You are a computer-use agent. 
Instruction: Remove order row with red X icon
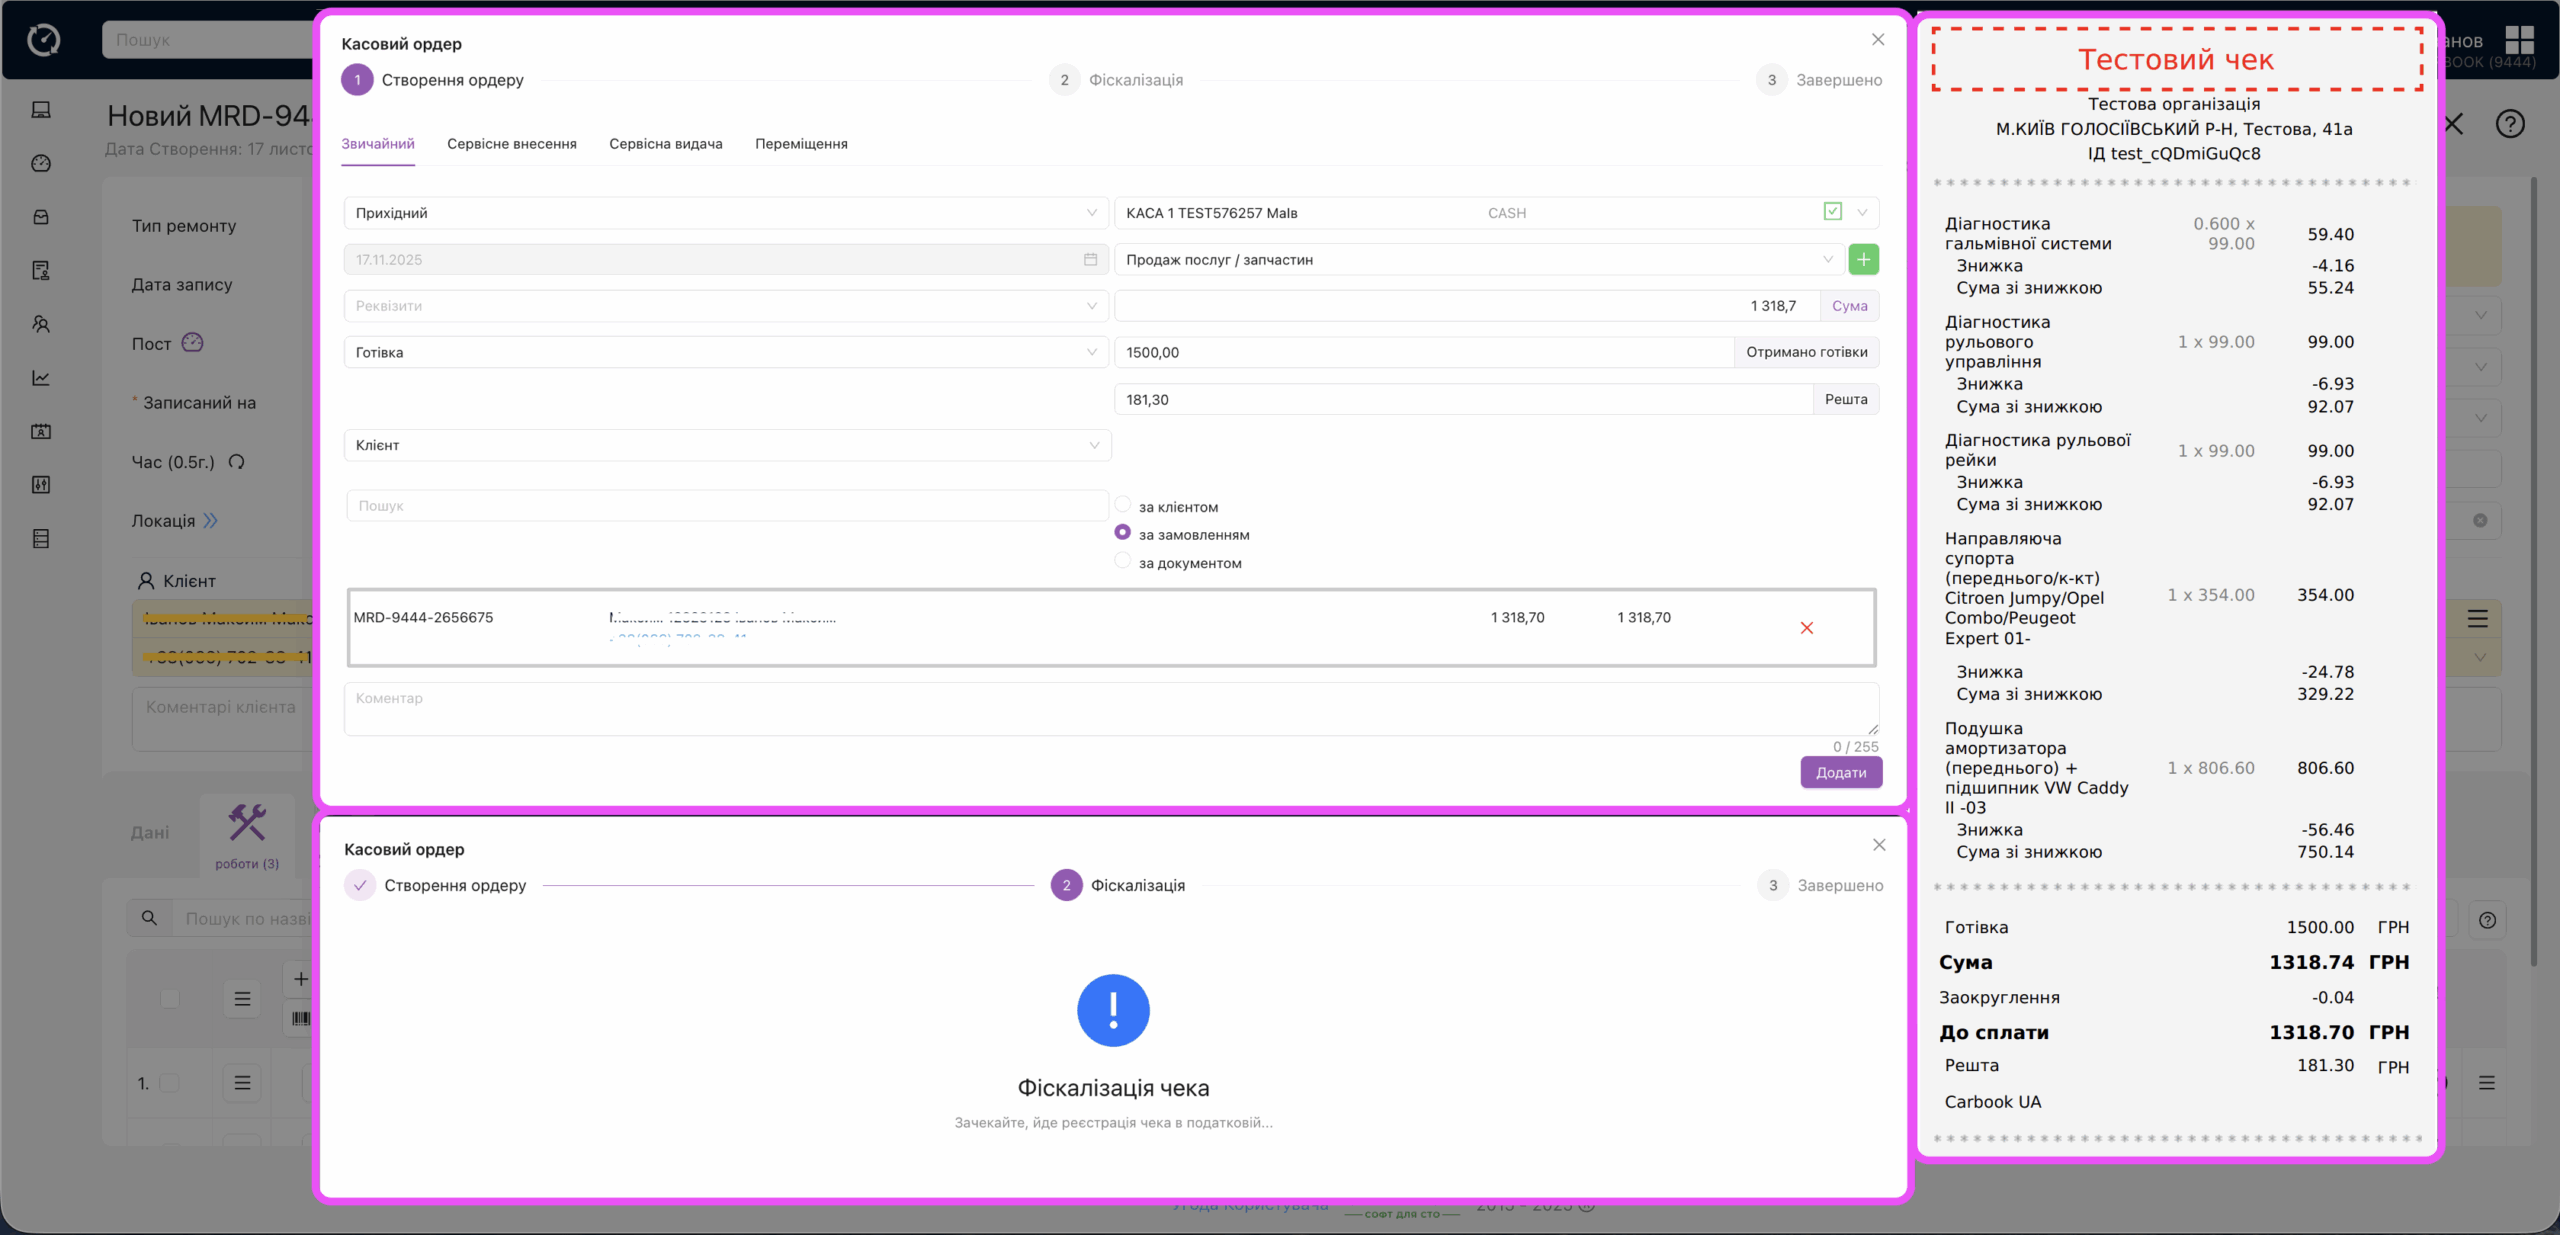click(x=1806, y=628)
